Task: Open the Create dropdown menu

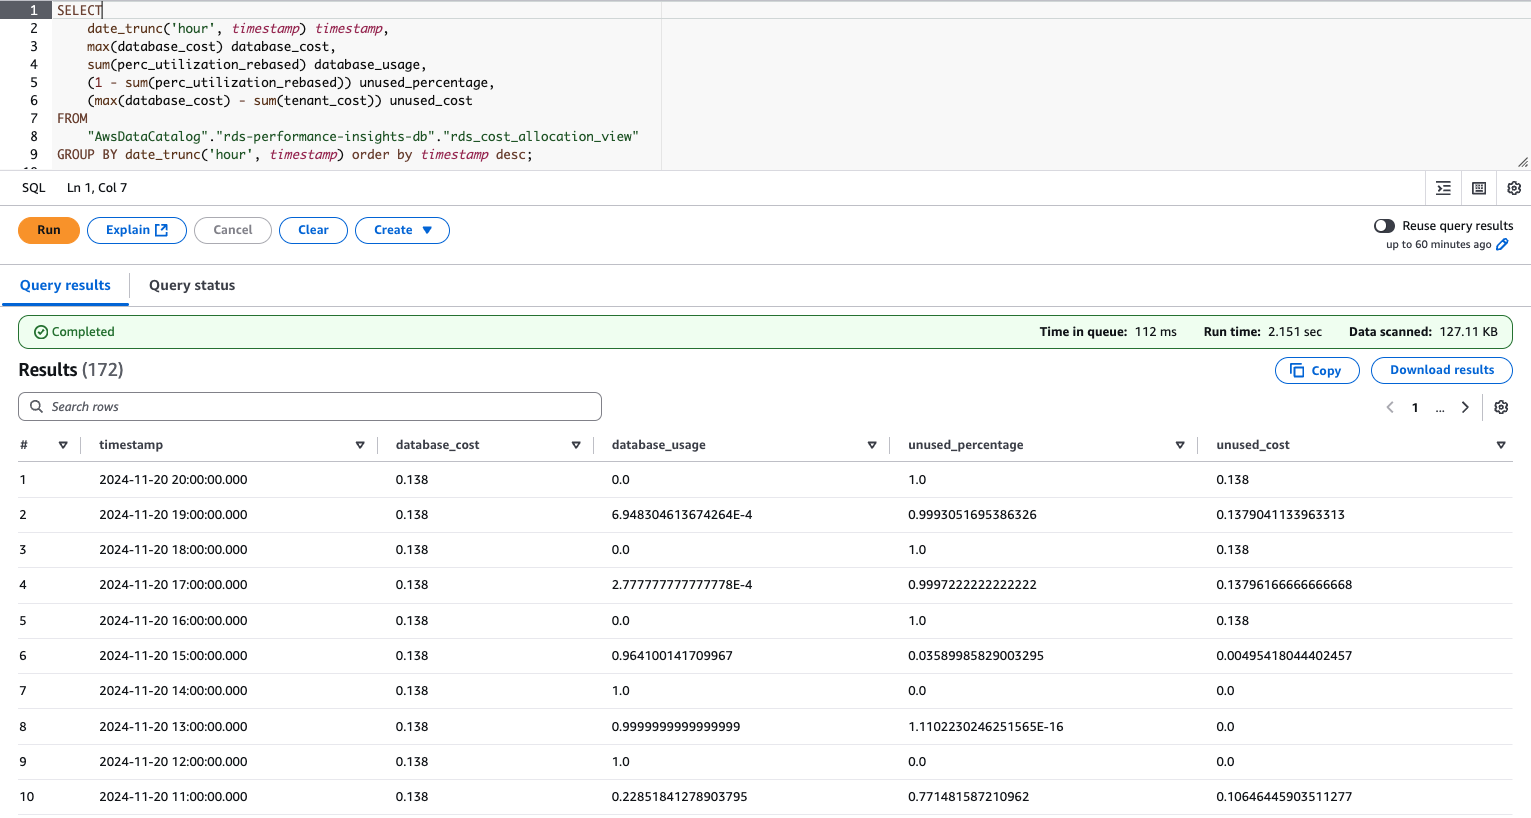Action: click(x=402, y=230)
